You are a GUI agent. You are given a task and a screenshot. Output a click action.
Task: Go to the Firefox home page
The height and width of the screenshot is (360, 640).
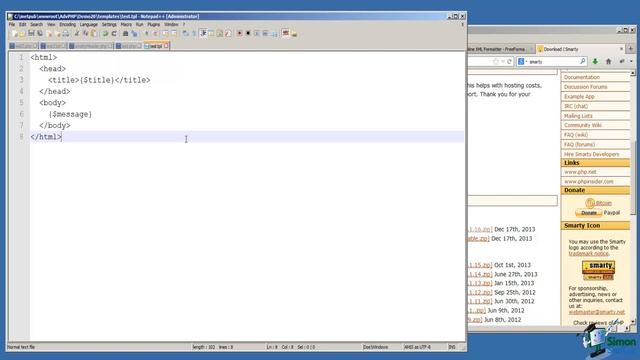[609, 61]
